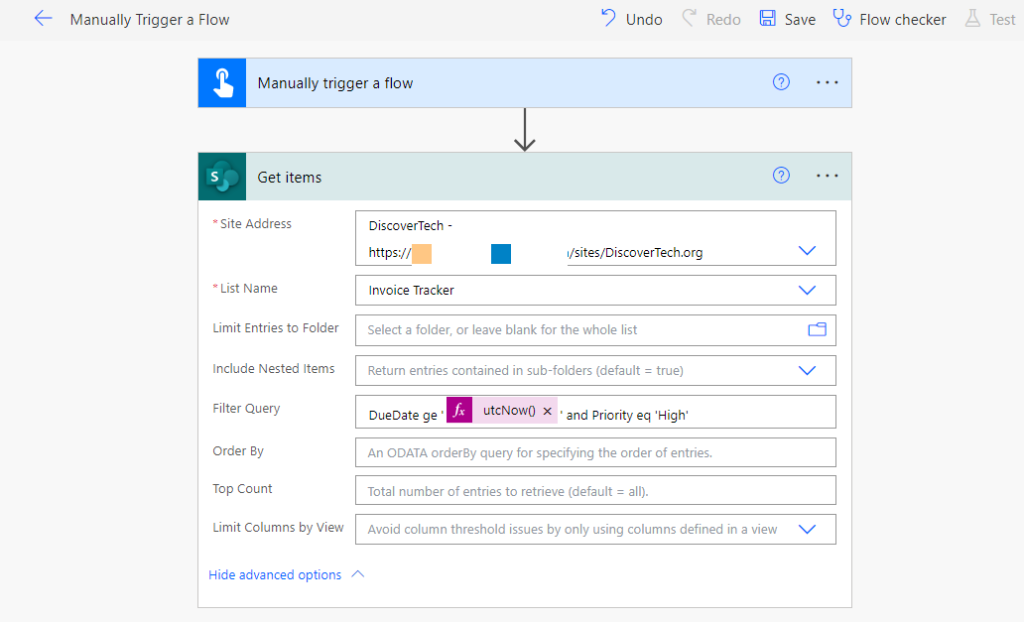Image resolution: width=1024 pixels, height=622 pixels.
Task: Click the Manually trigger a flow card title
Action: click(335, 83)
